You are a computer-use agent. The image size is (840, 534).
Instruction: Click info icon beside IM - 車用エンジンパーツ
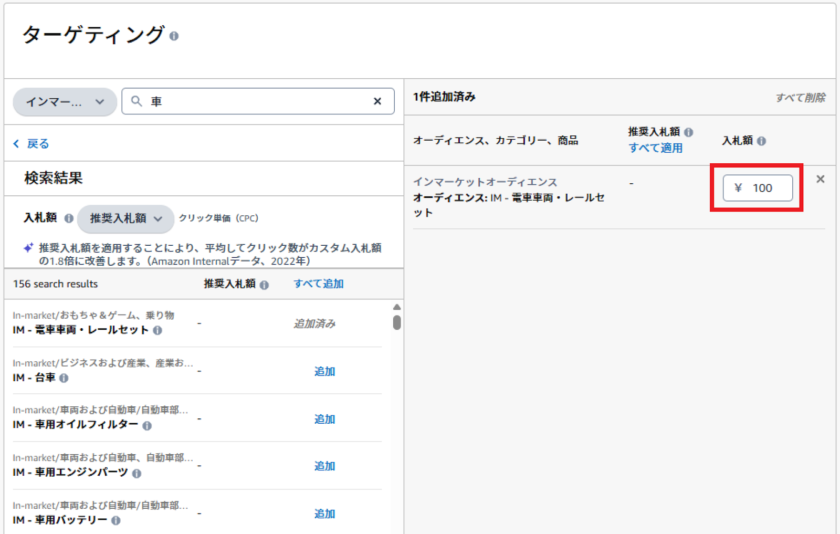[136, 473]
